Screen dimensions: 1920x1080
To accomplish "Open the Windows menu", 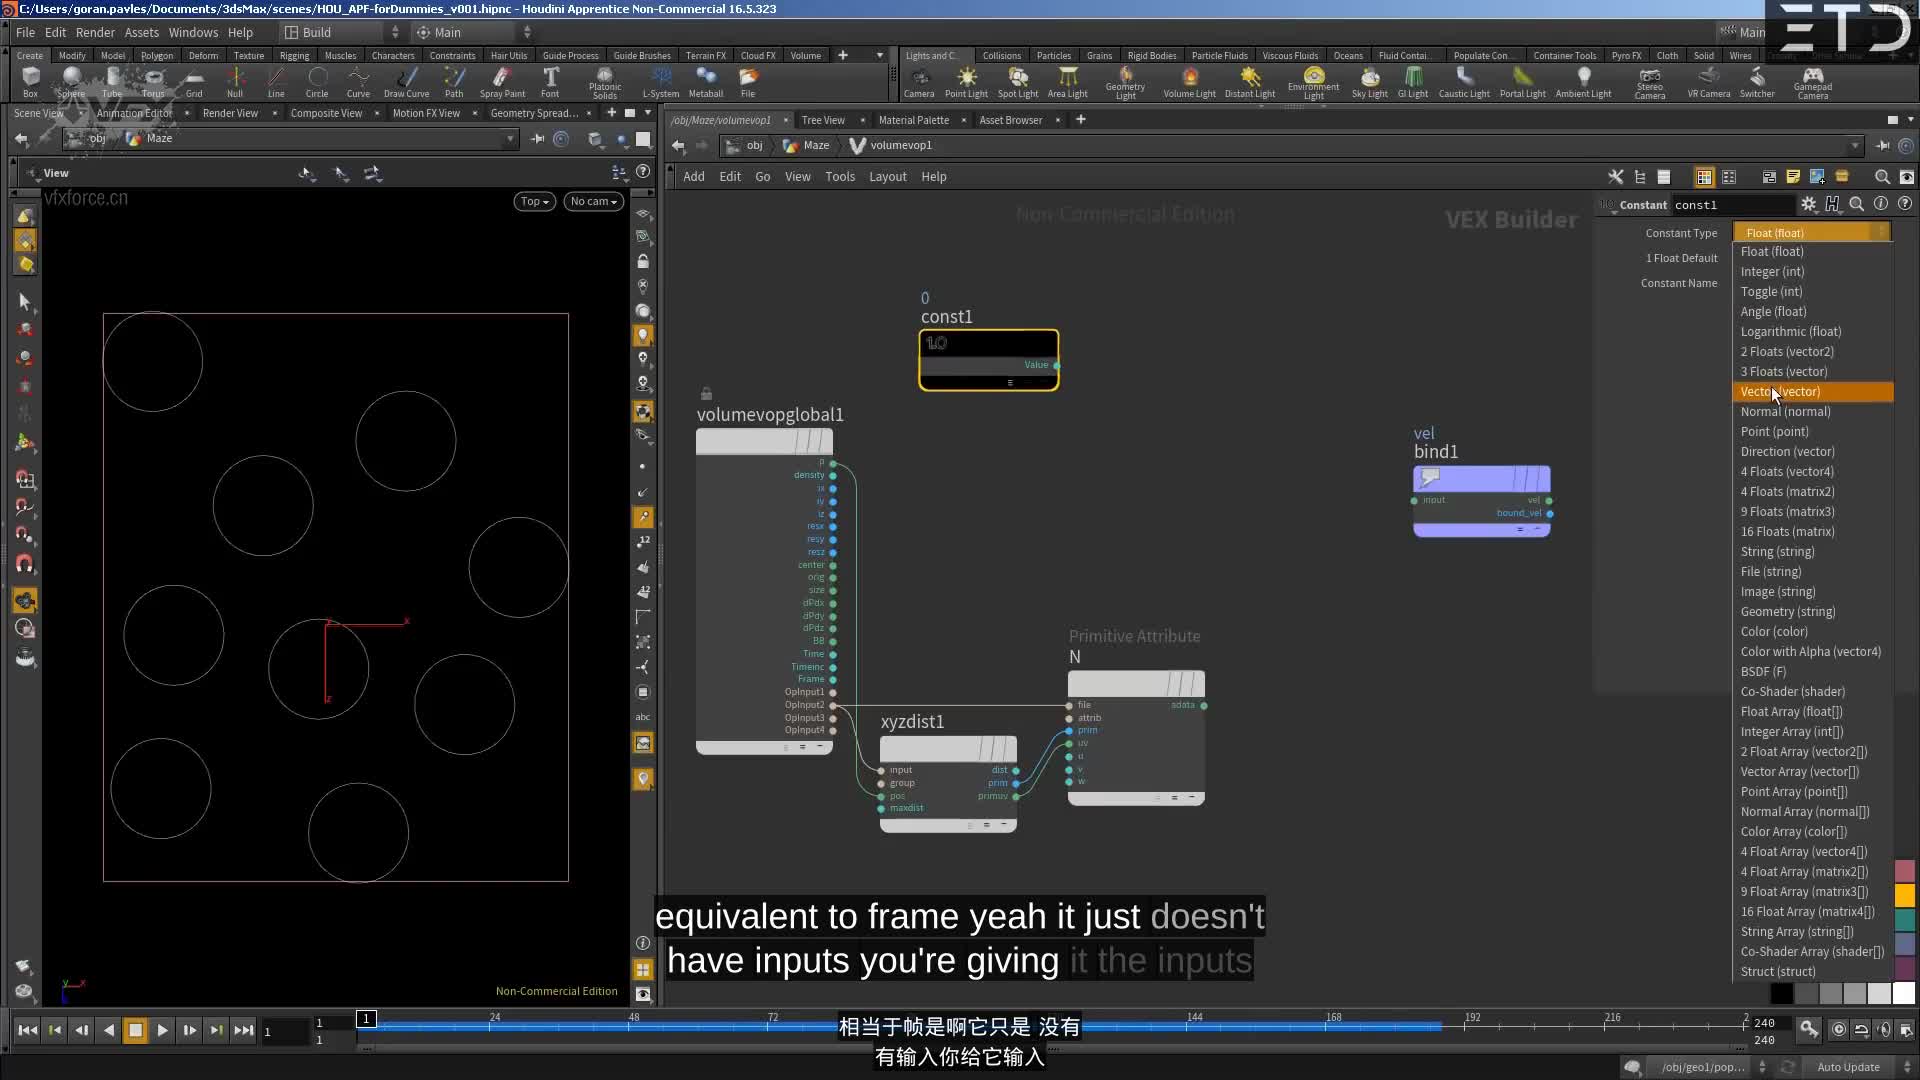I will click(x=193, y=32).
